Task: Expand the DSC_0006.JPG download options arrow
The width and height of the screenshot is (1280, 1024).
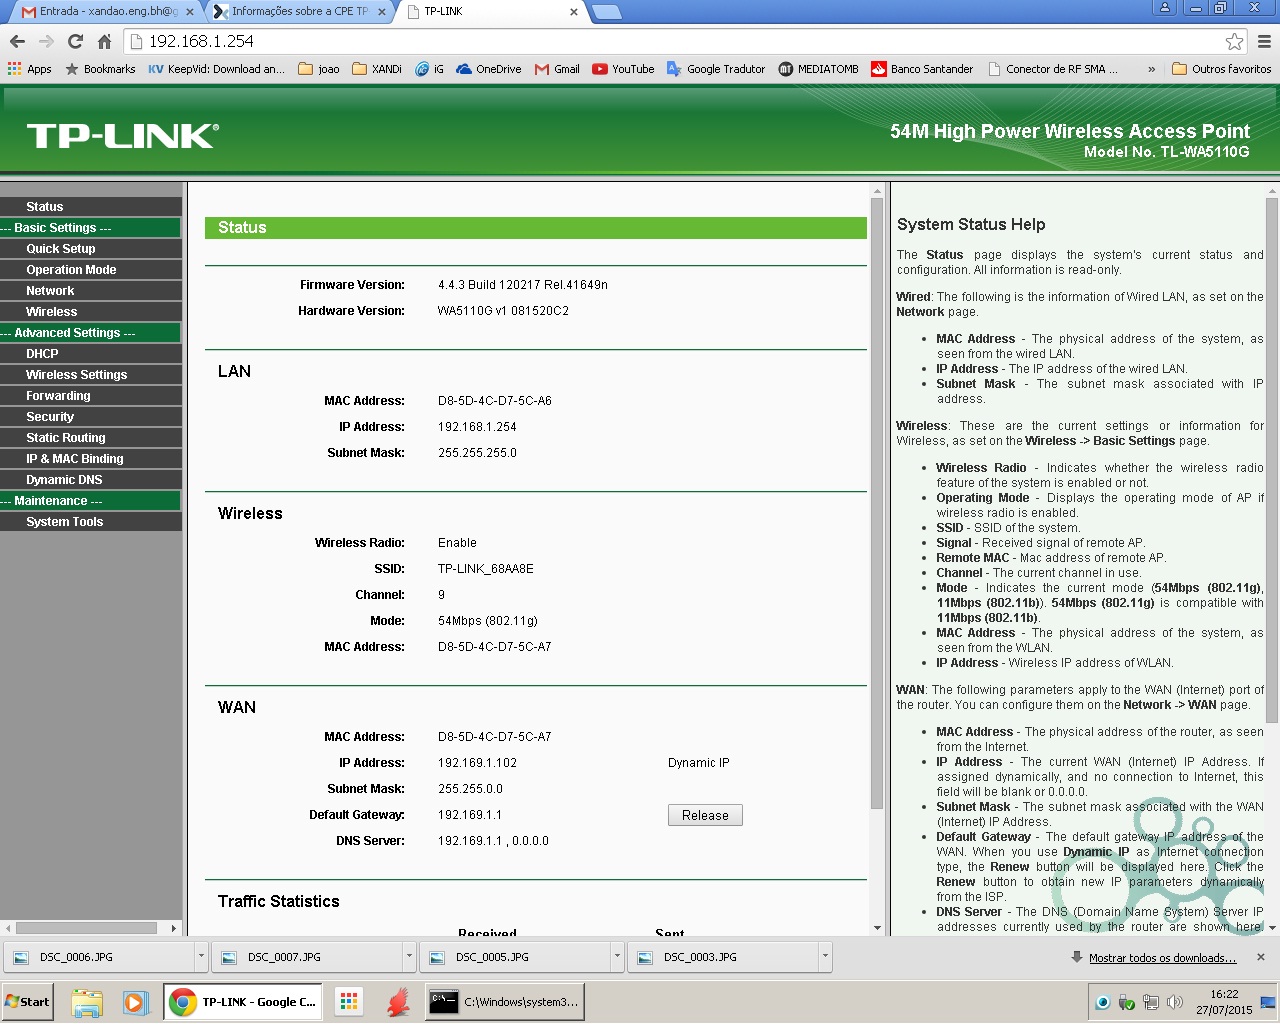Action: pos(201,957)
